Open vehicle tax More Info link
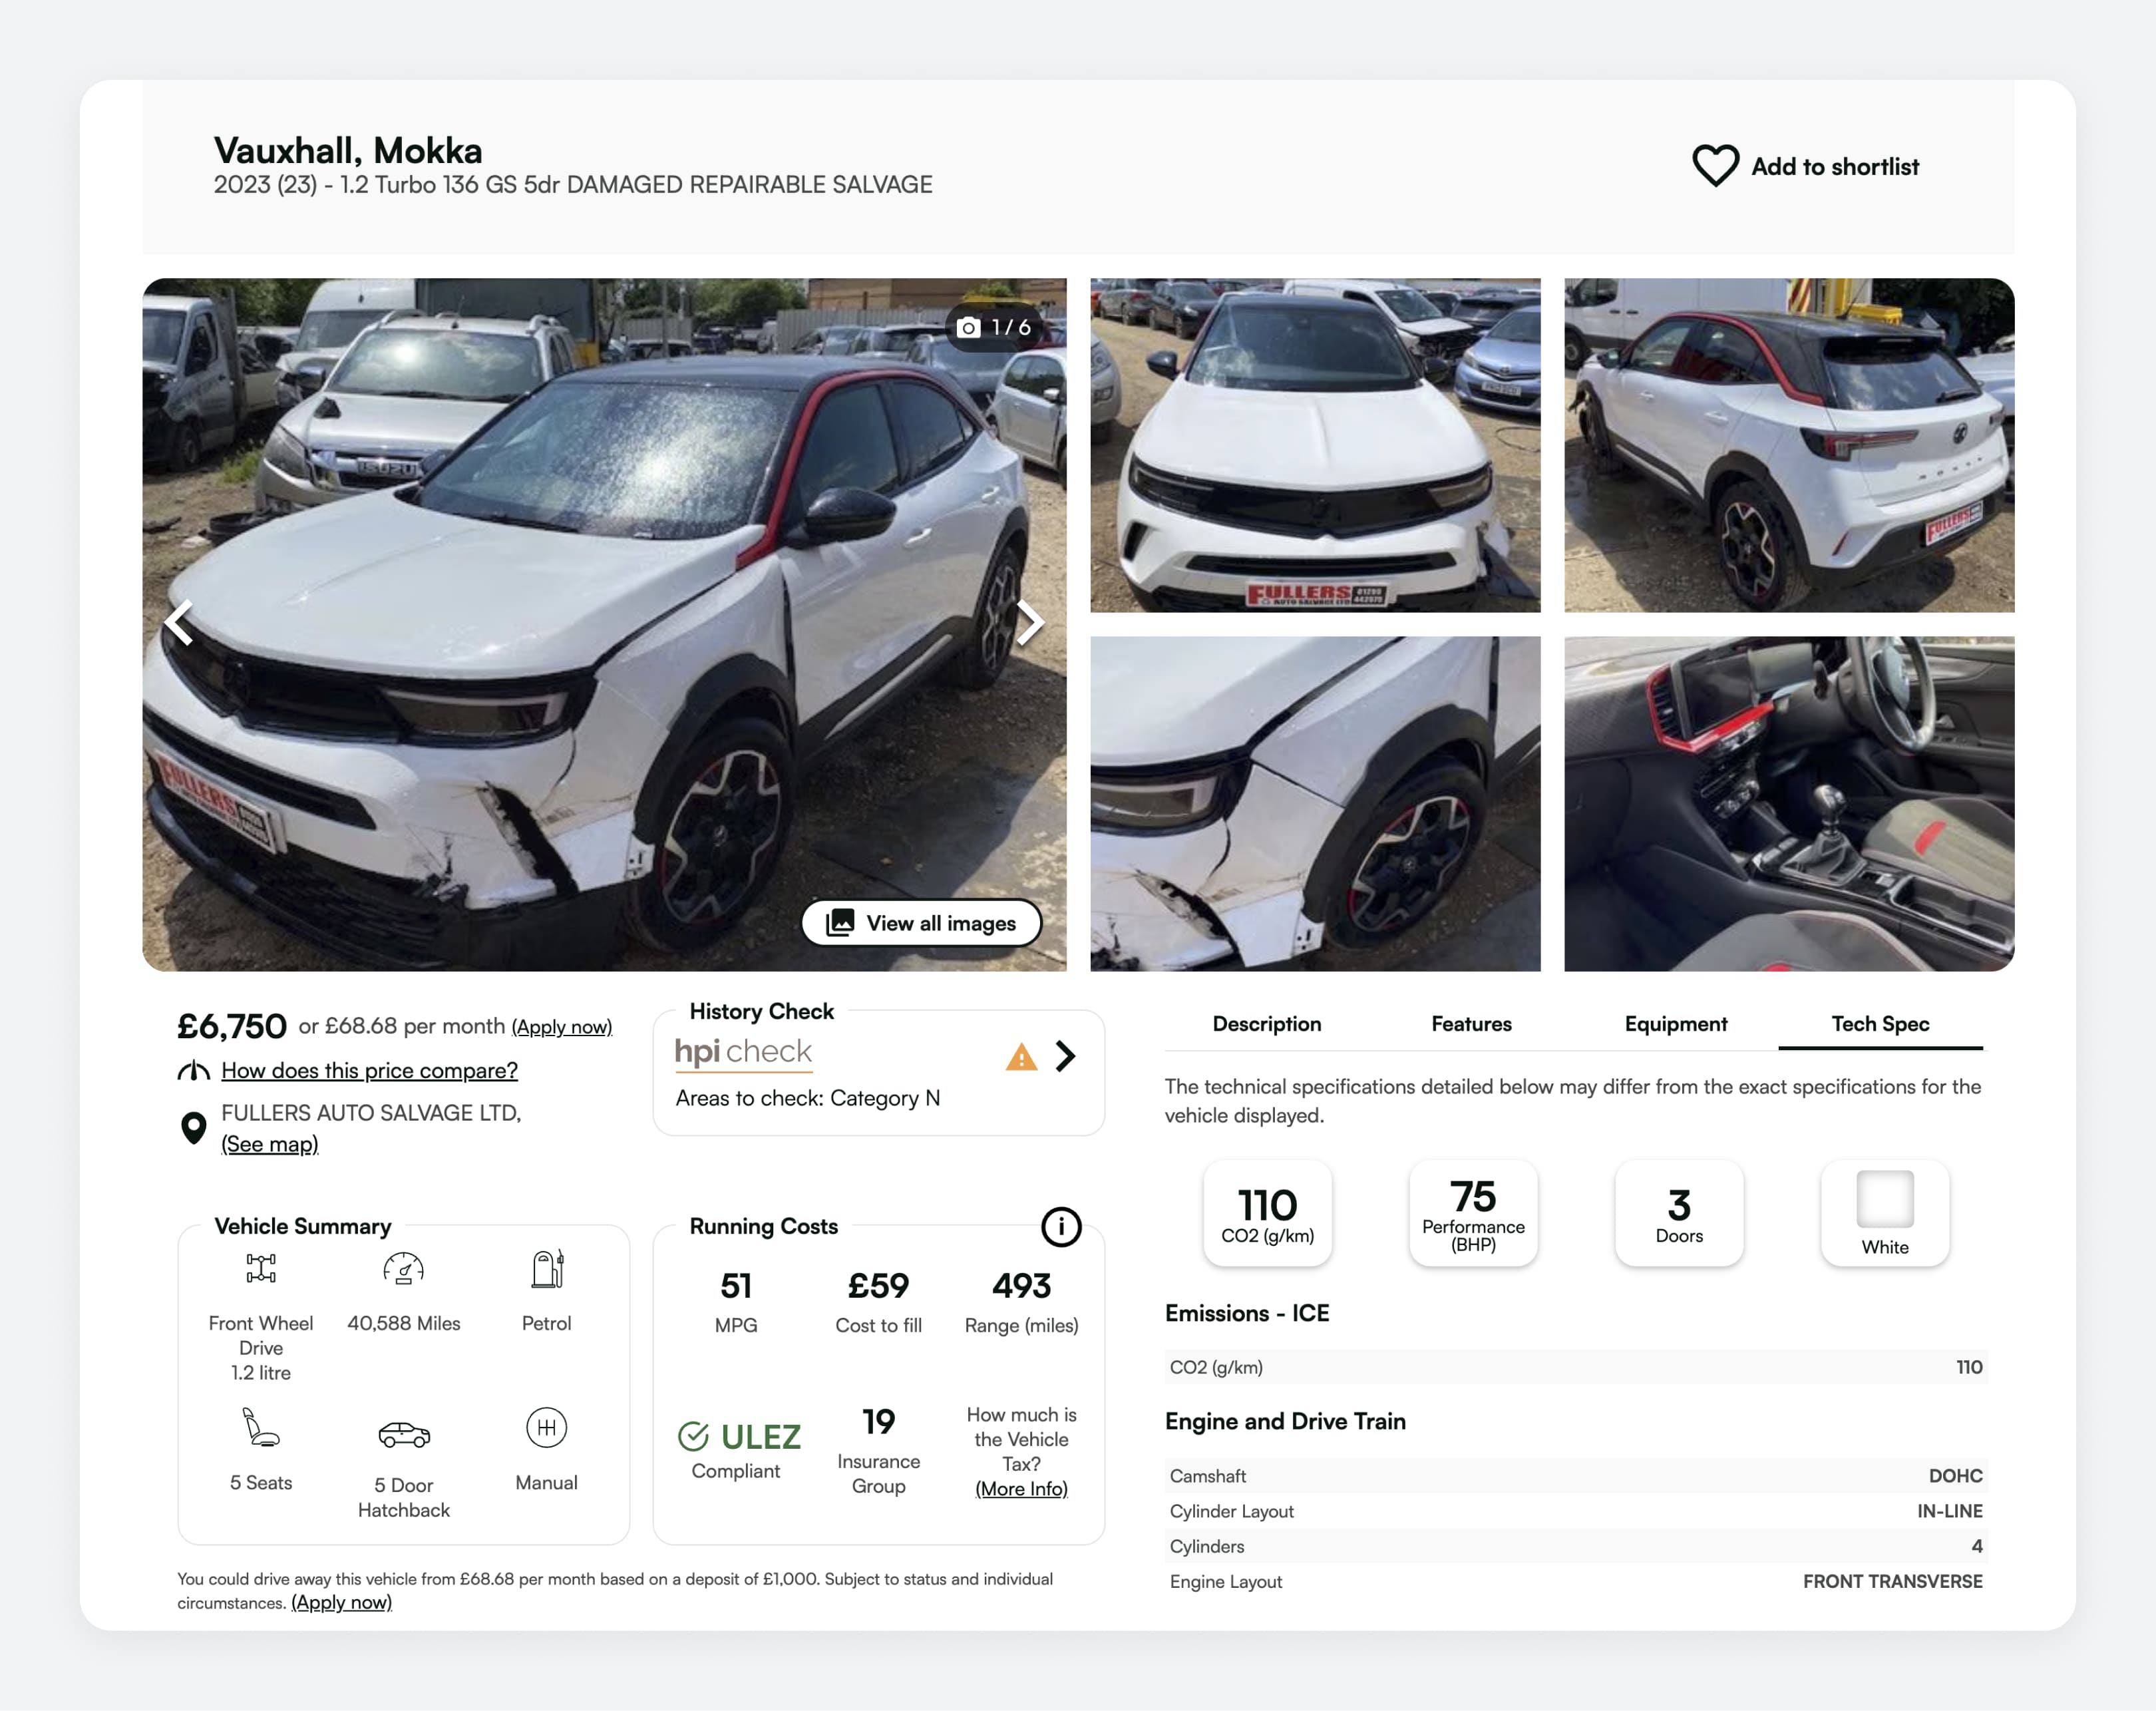The width and height of the screenshot is (2156, 1711). [x=1021, y=1489]
